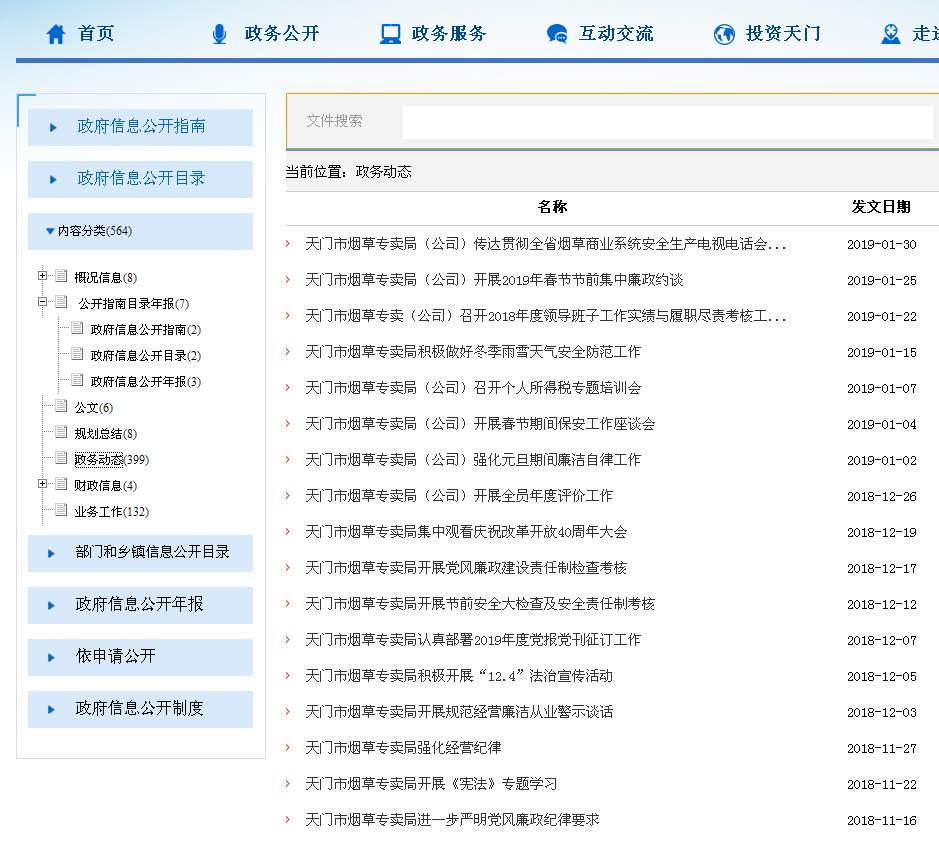Collapse the 公开指南目录年报 tree node
Image resolution: width=939 pixels, height=842 pixels.
pyautogui.click(x=43, y=302)
